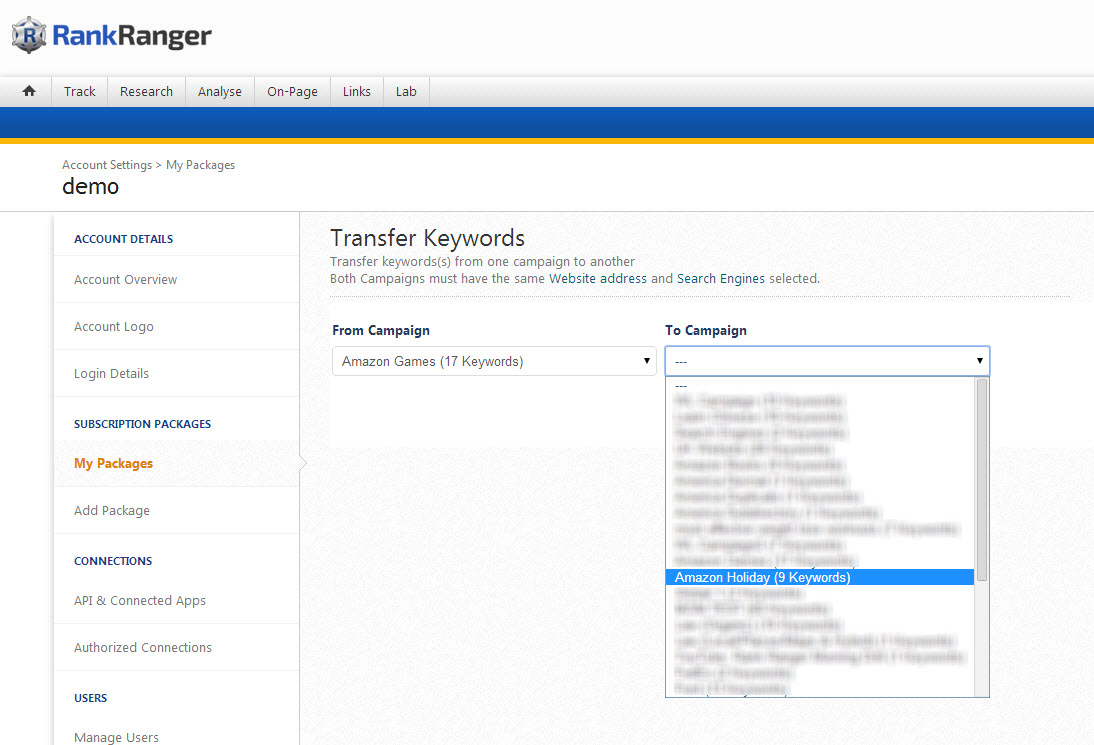Click the CONNECTIONS section header
Image resolution: width=1094 pixels, height=745 pixels.
[x=113, y=561]
